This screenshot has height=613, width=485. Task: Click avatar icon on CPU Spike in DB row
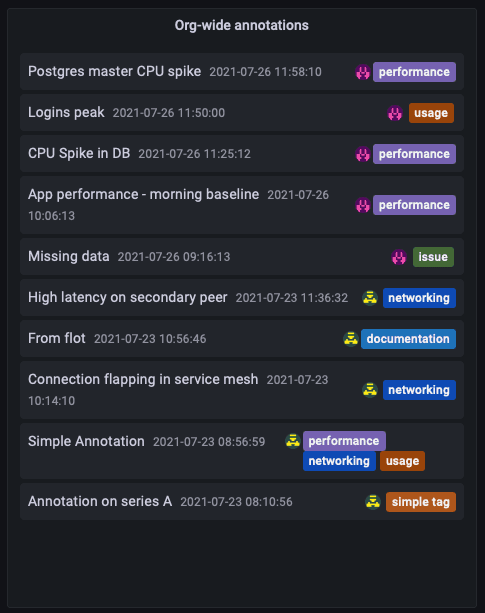[363, 154]
